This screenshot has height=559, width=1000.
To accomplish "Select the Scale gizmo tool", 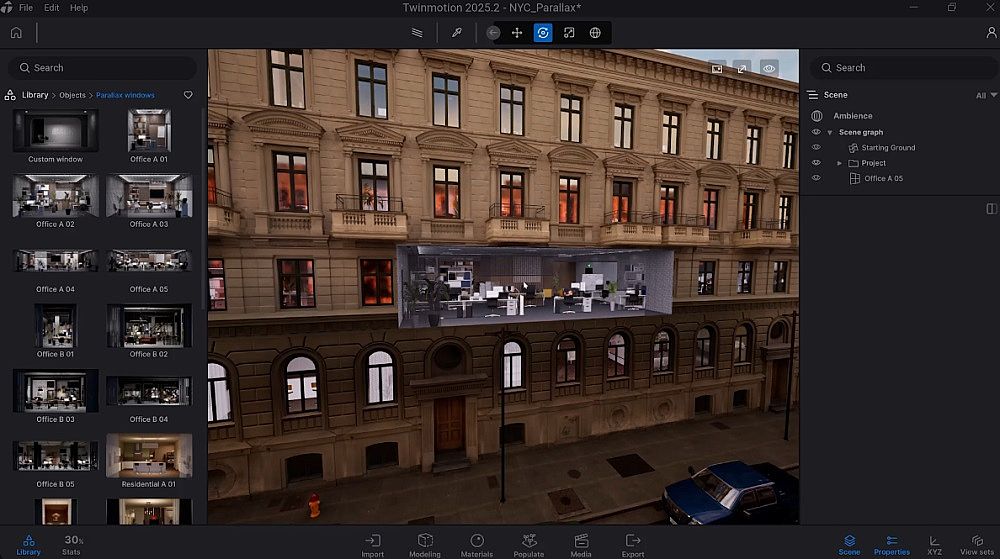I will 569,33.
